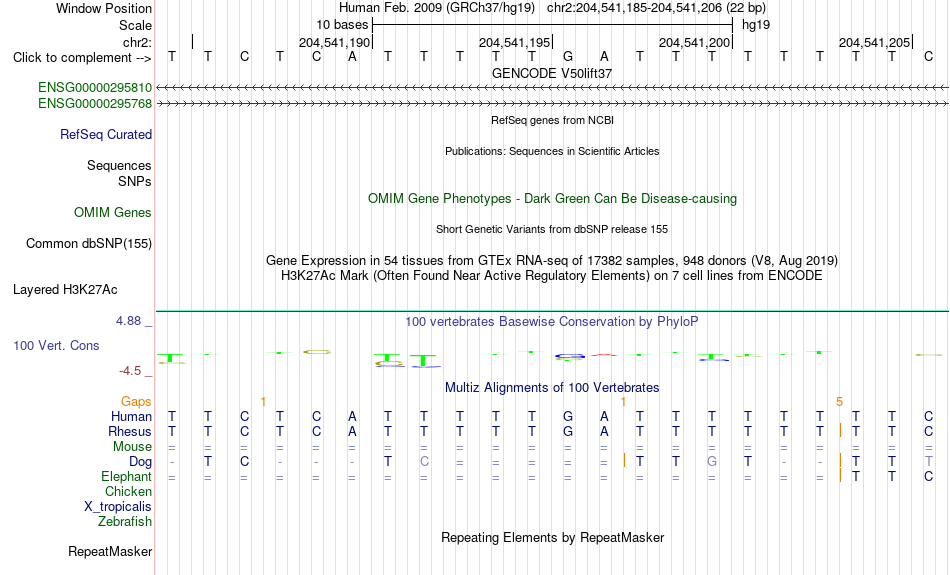This screenshot has width=950, height=575.
Task: Click the 204,541,200 coordinate tick label
Action: [x=694, y=42]
